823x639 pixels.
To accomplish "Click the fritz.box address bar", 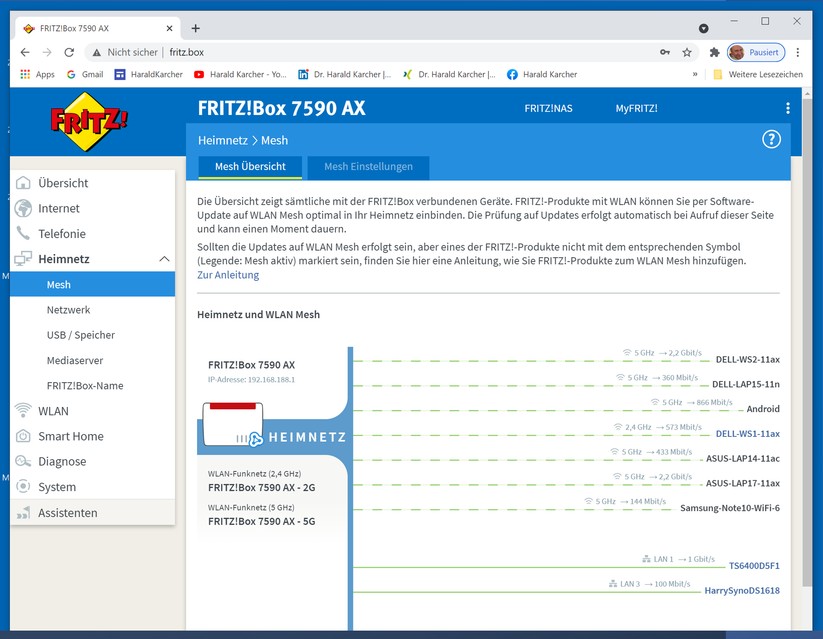I will pos(187,51).
